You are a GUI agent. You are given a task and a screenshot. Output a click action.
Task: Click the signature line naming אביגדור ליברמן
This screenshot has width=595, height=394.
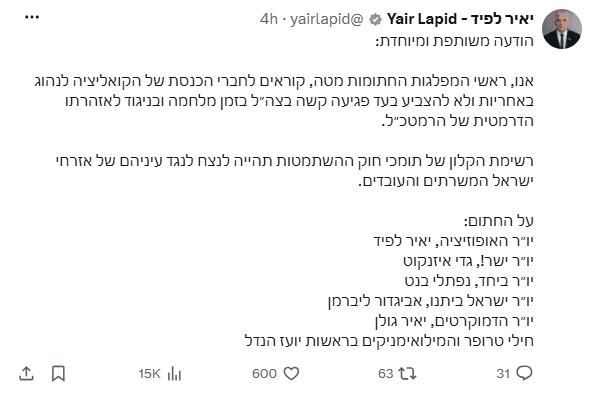tap(431, 301)
